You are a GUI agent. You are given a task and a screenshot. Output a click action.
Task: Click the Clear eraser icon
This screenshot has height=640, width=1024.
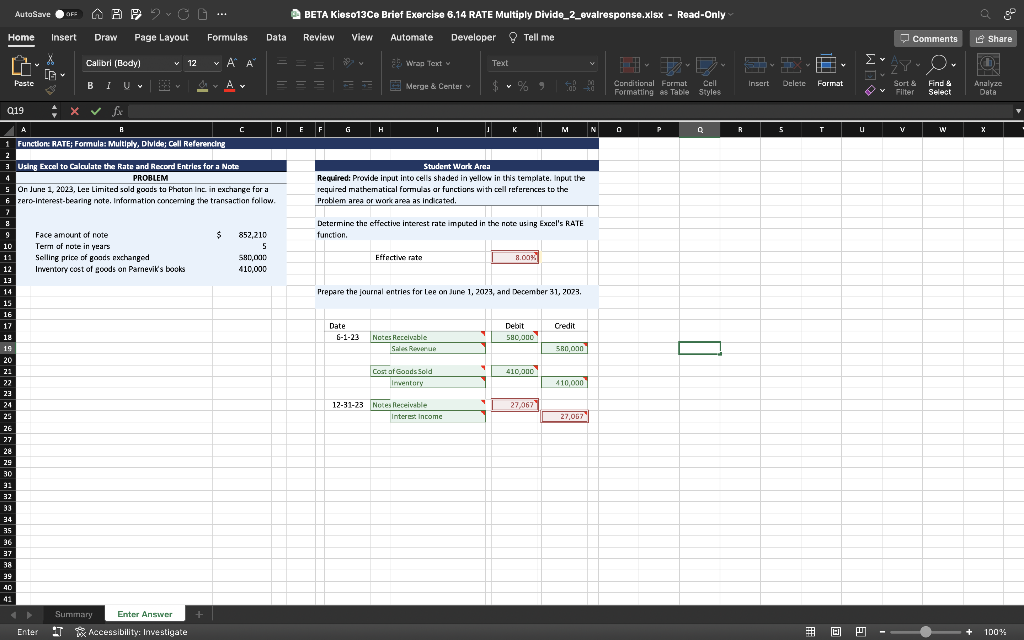870,91
